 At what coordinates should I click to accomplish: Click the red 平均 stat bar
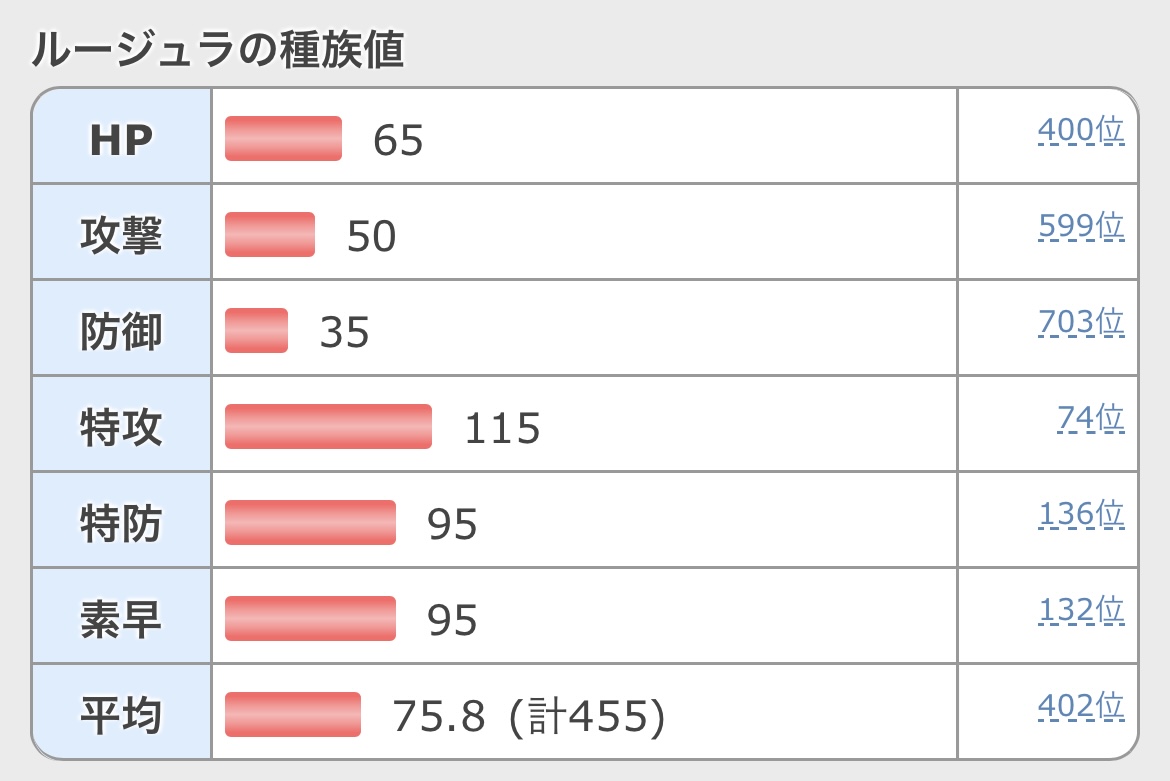pos(292,714)
